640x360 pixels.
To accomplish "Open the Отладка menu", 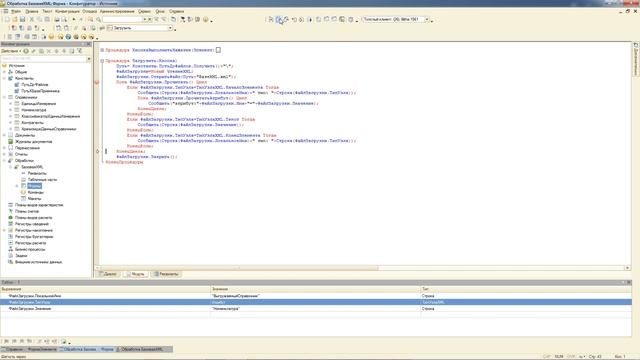I will click(89, 11).
